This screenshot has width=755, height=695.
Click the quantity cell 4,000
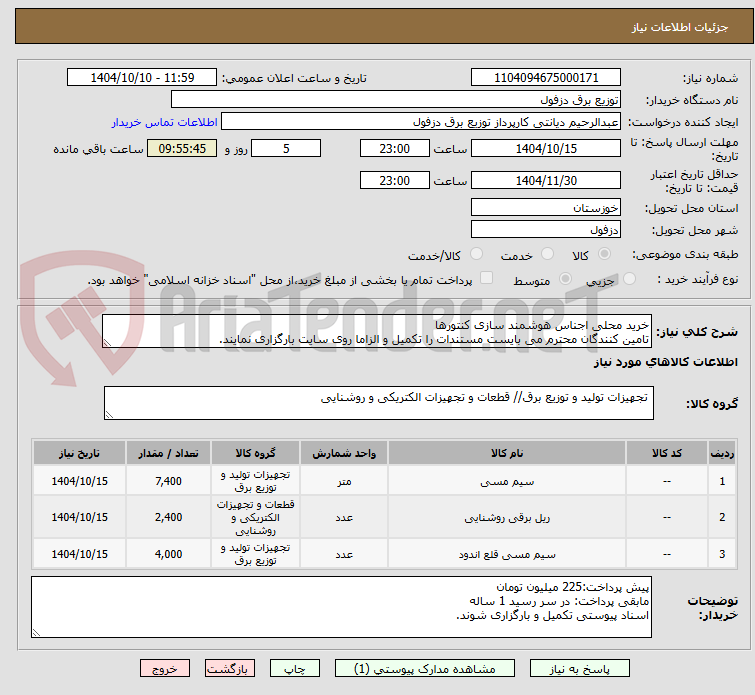[168, 554]
